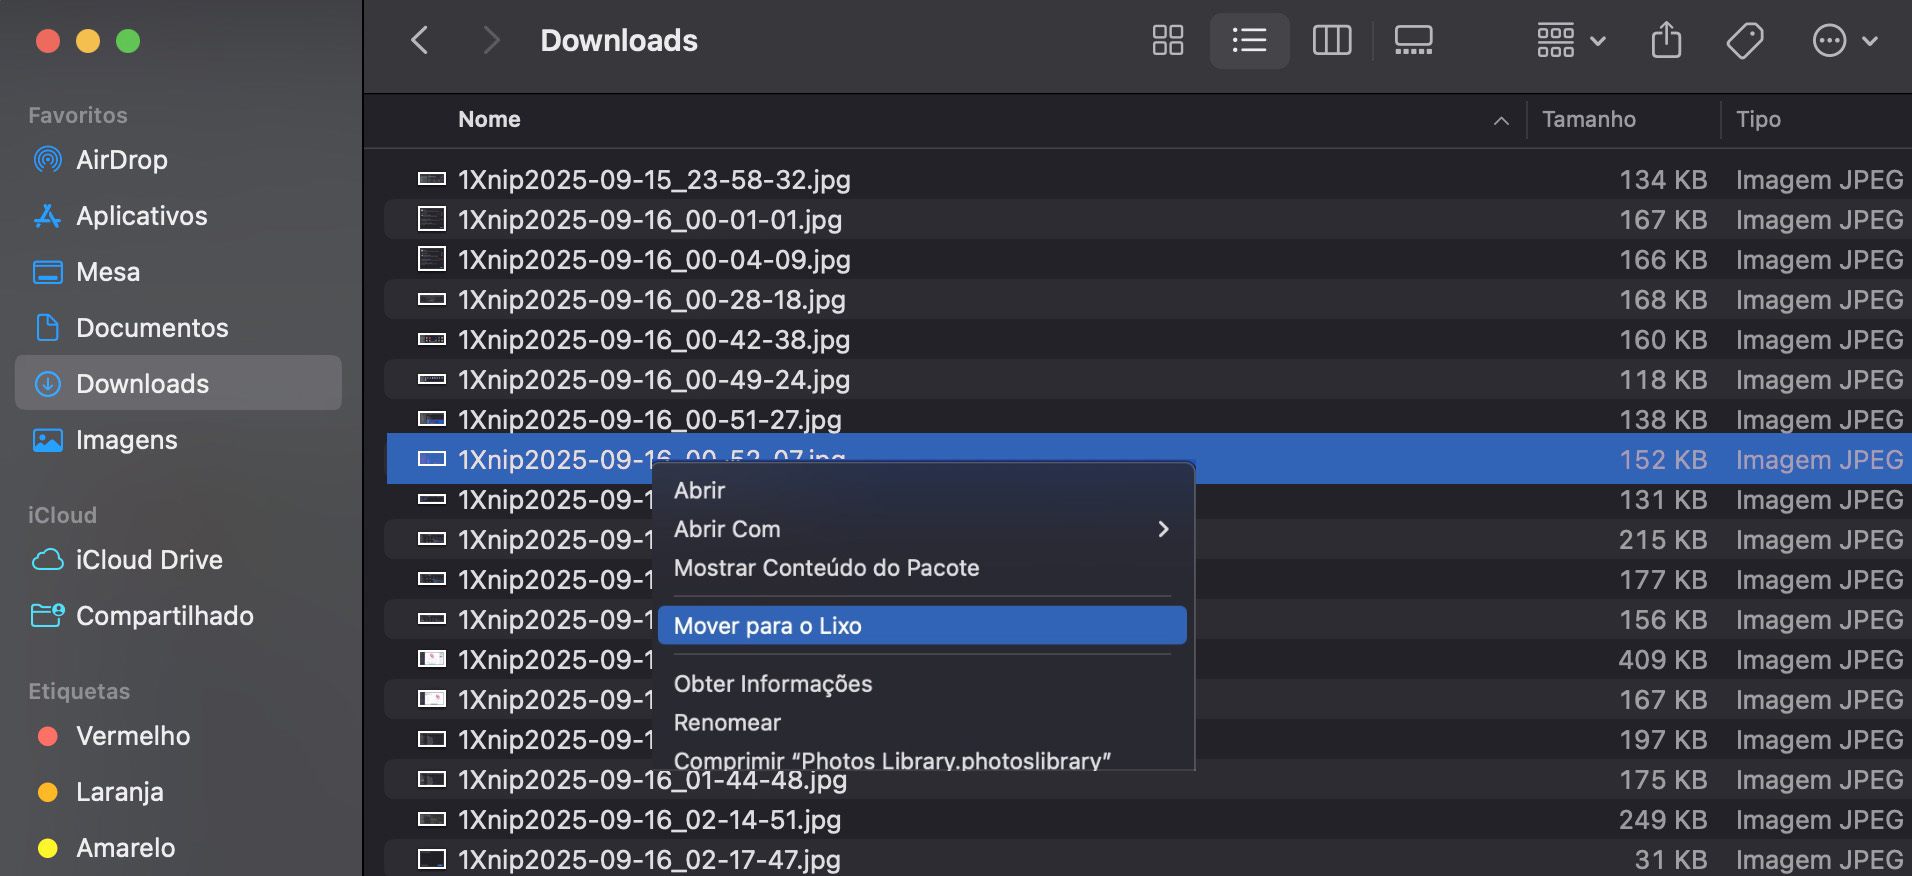Select Downloads in the sidebar
Image resolution: width=1912 pixels, height=876 pixels.
click(178, 383)
